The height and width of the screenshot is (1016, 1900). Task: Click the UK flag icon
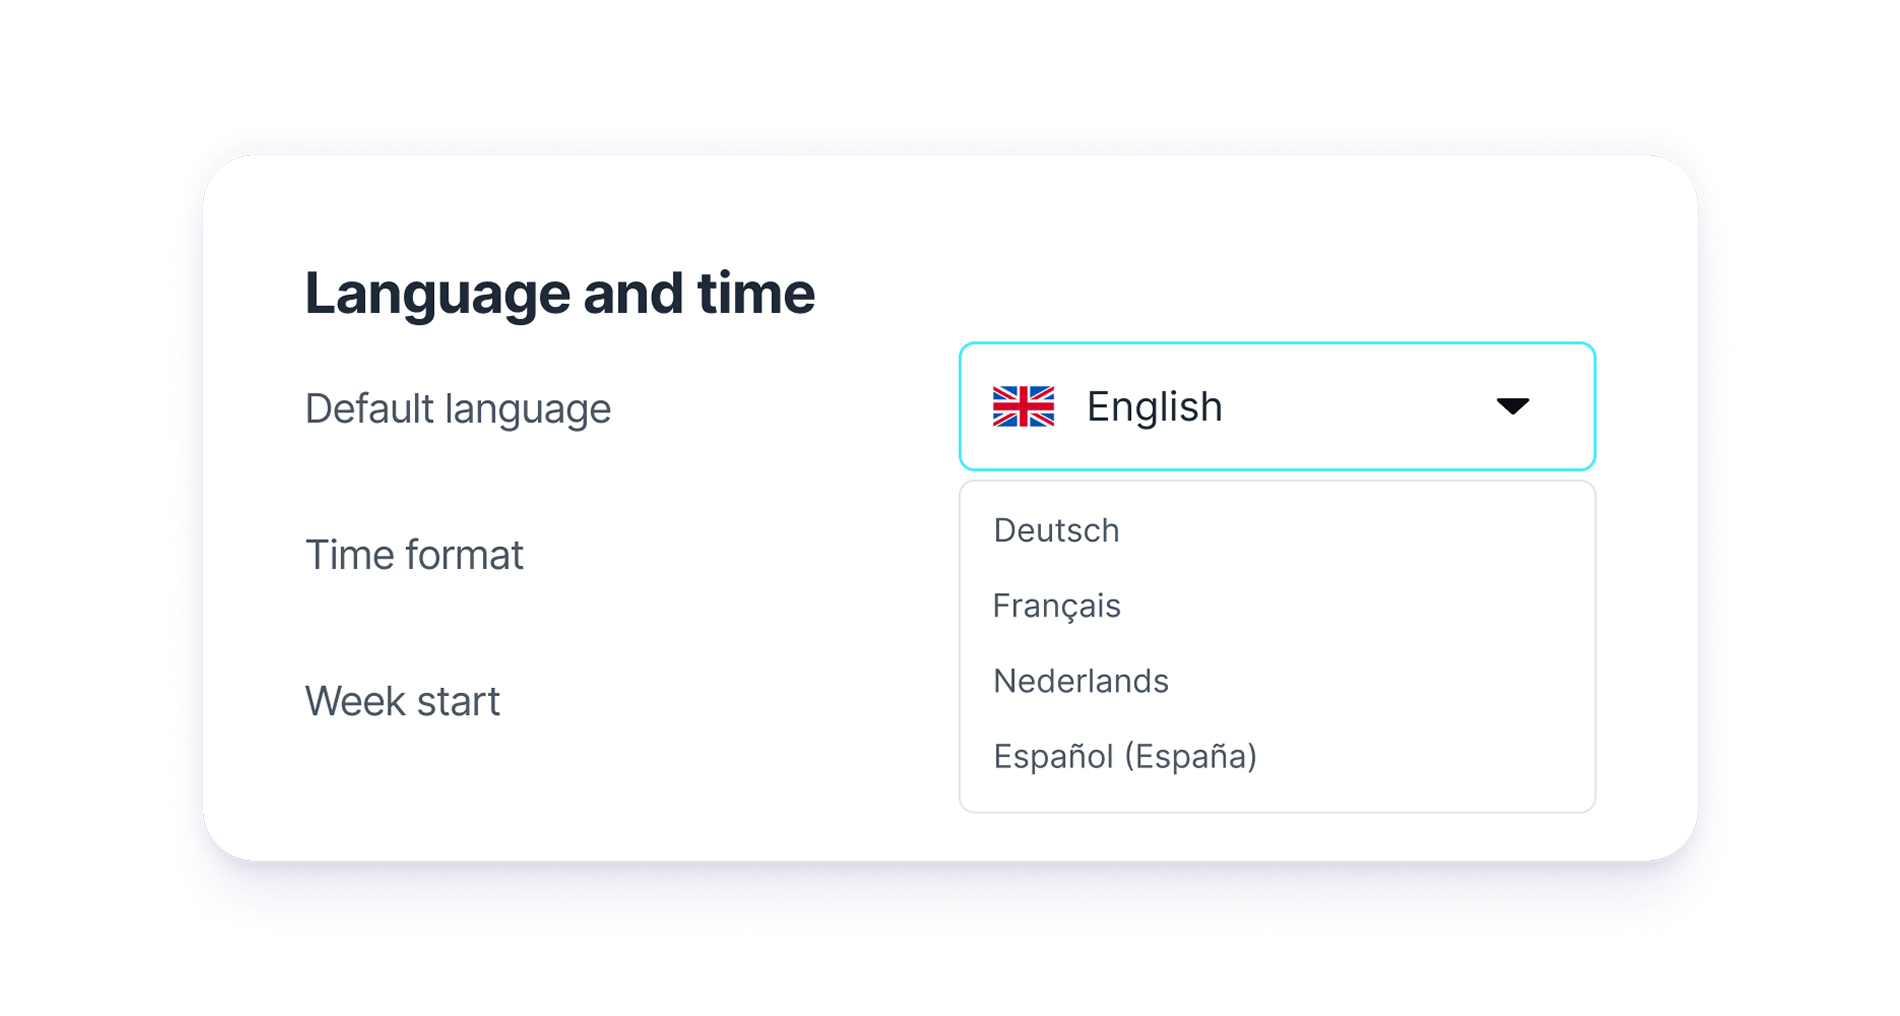tap(1023, 406)
